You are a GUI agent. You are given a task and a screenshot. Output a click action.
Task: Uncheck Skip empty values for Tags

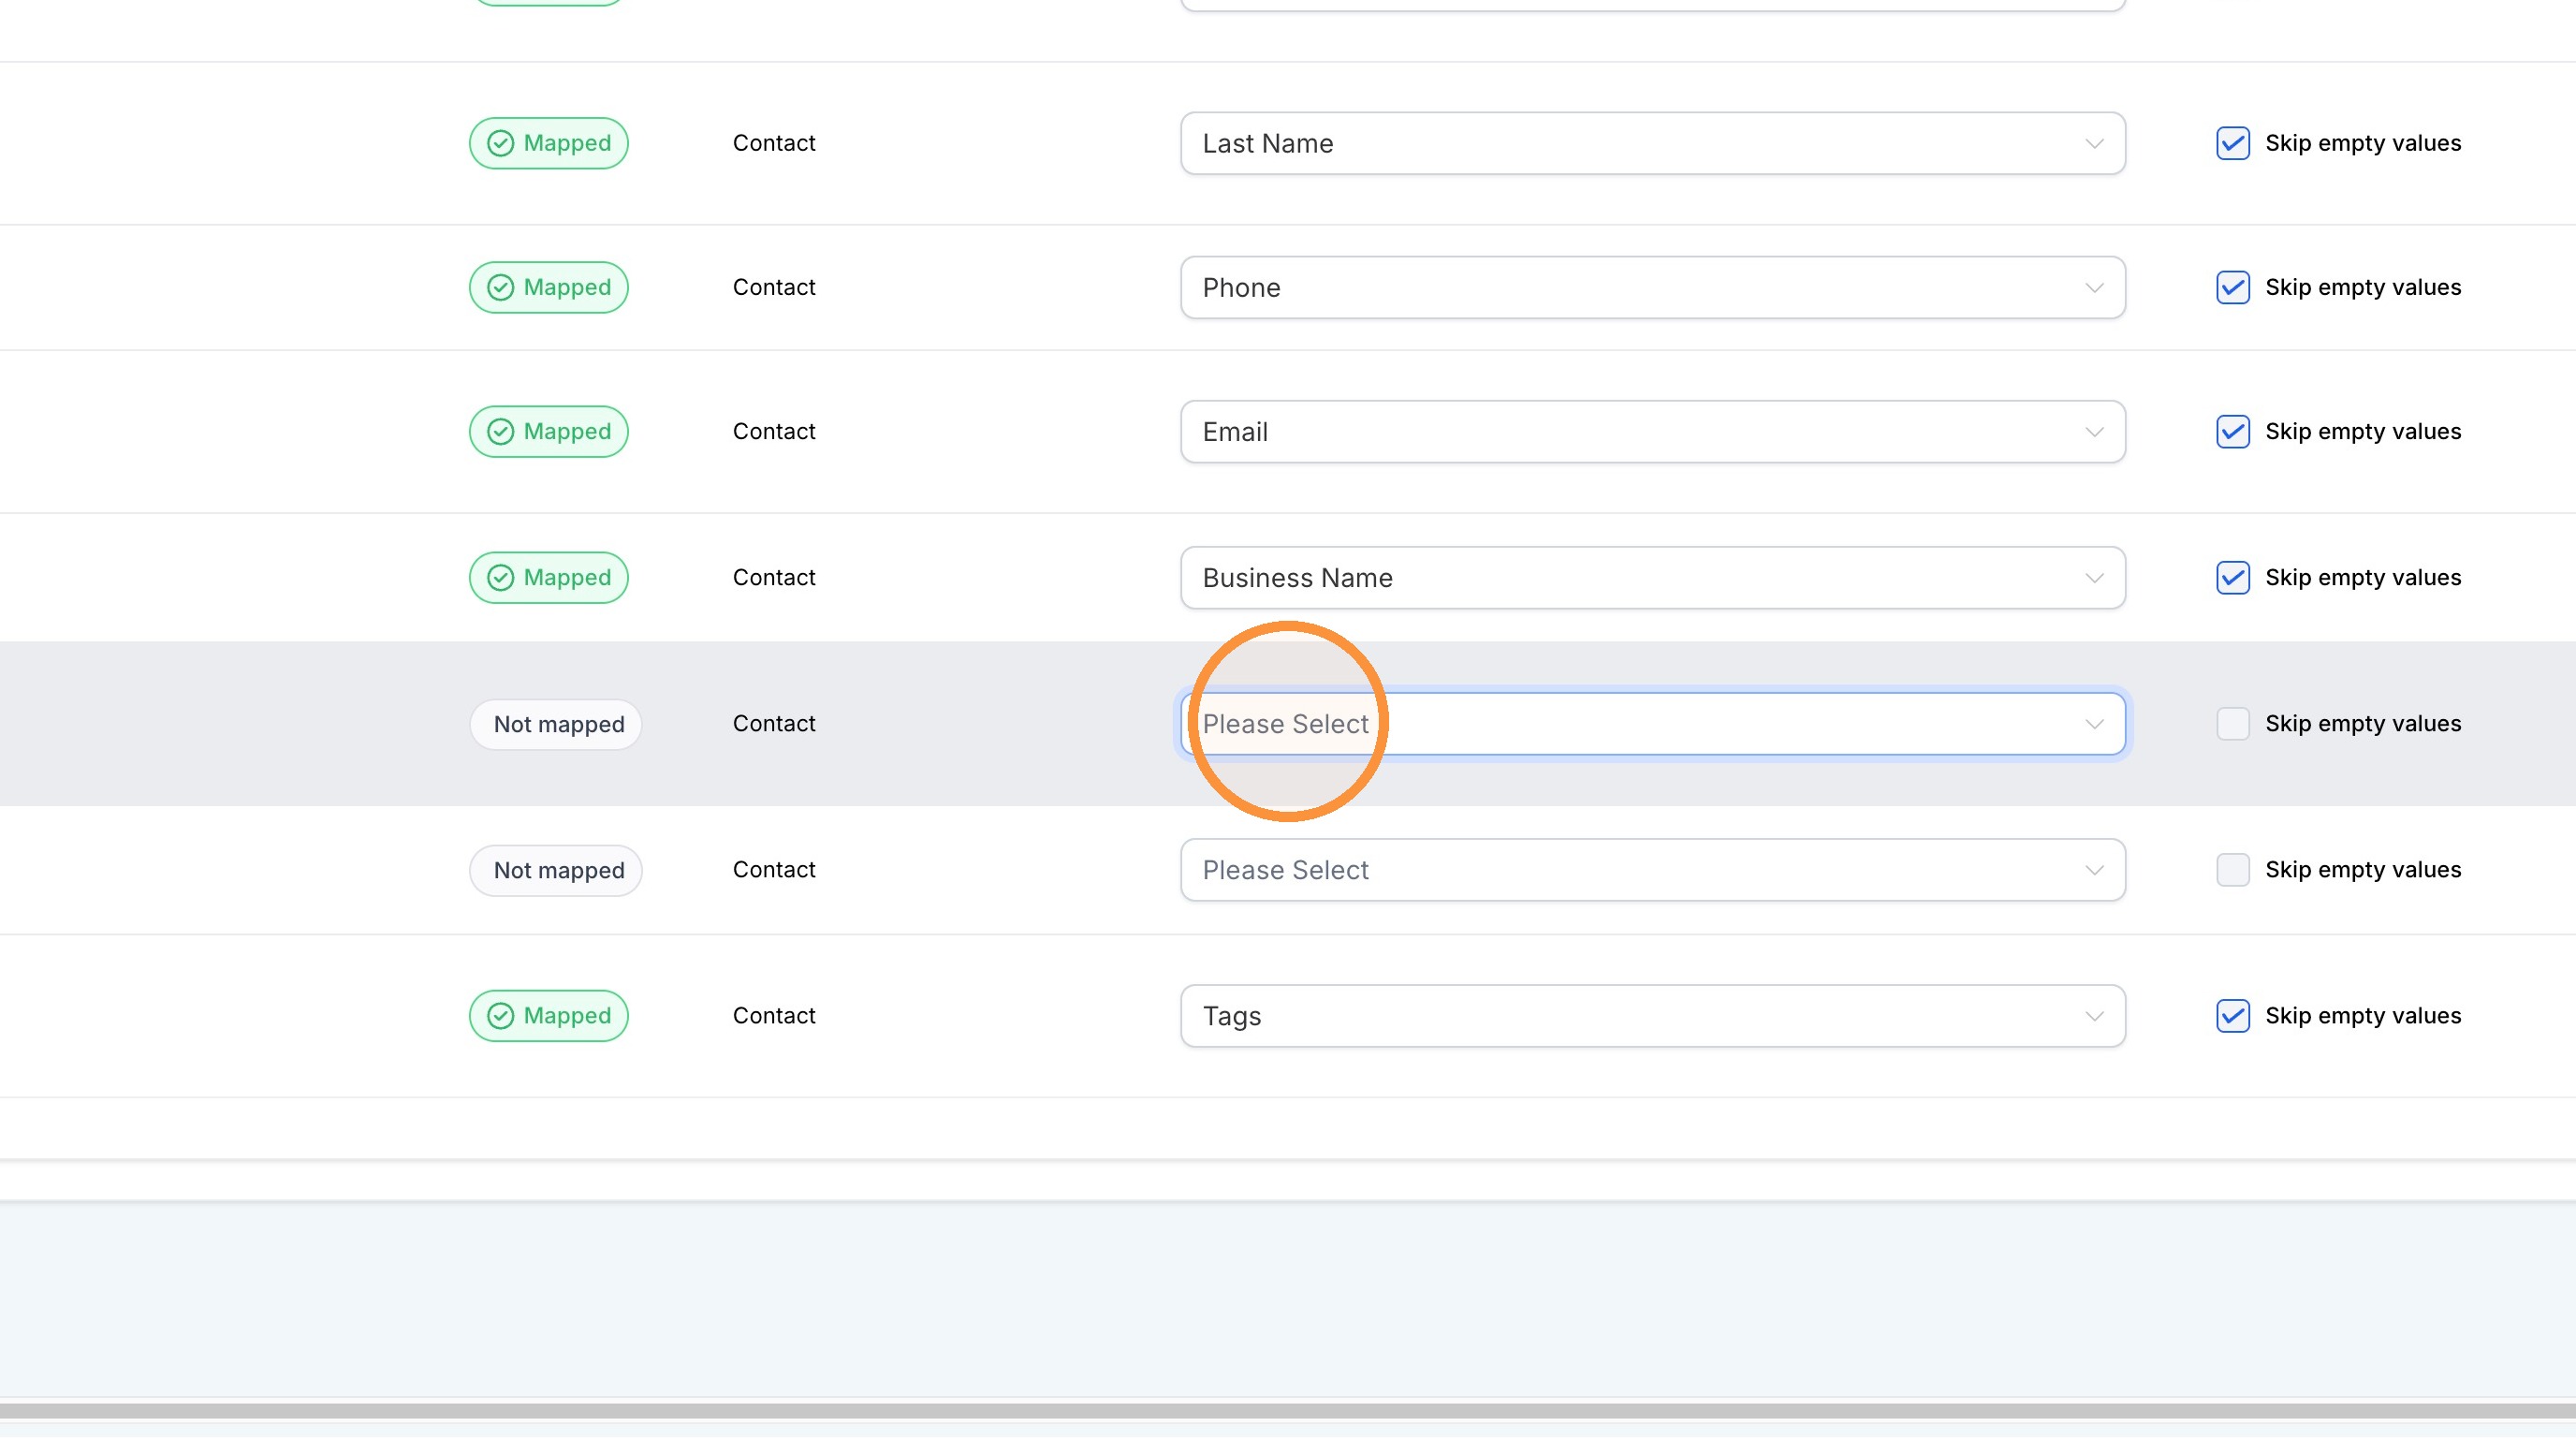pos(2232,1016)
